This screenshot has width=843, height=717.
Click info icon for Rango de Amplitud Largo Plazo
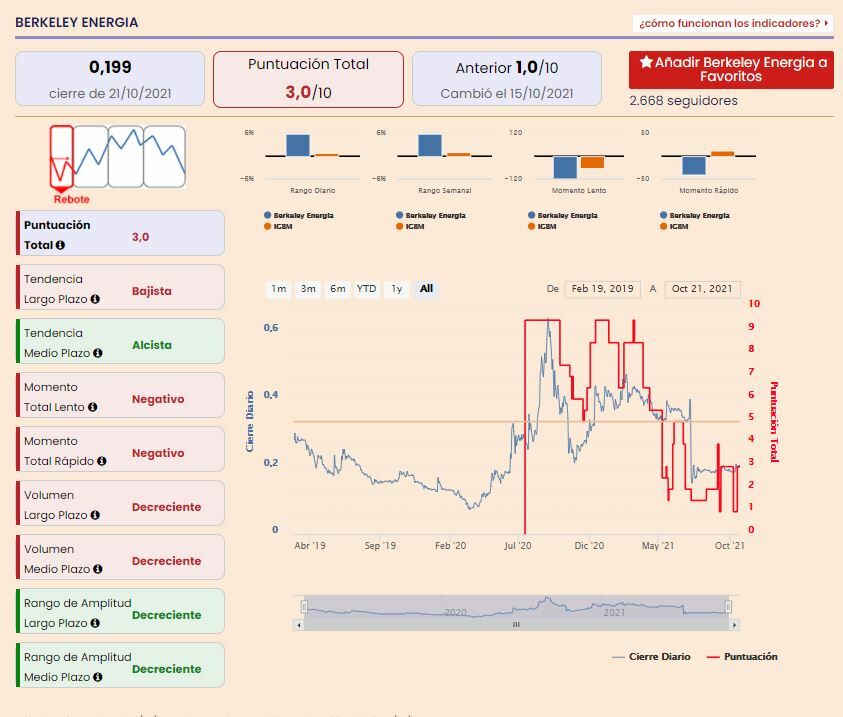[x=95, y=623]
